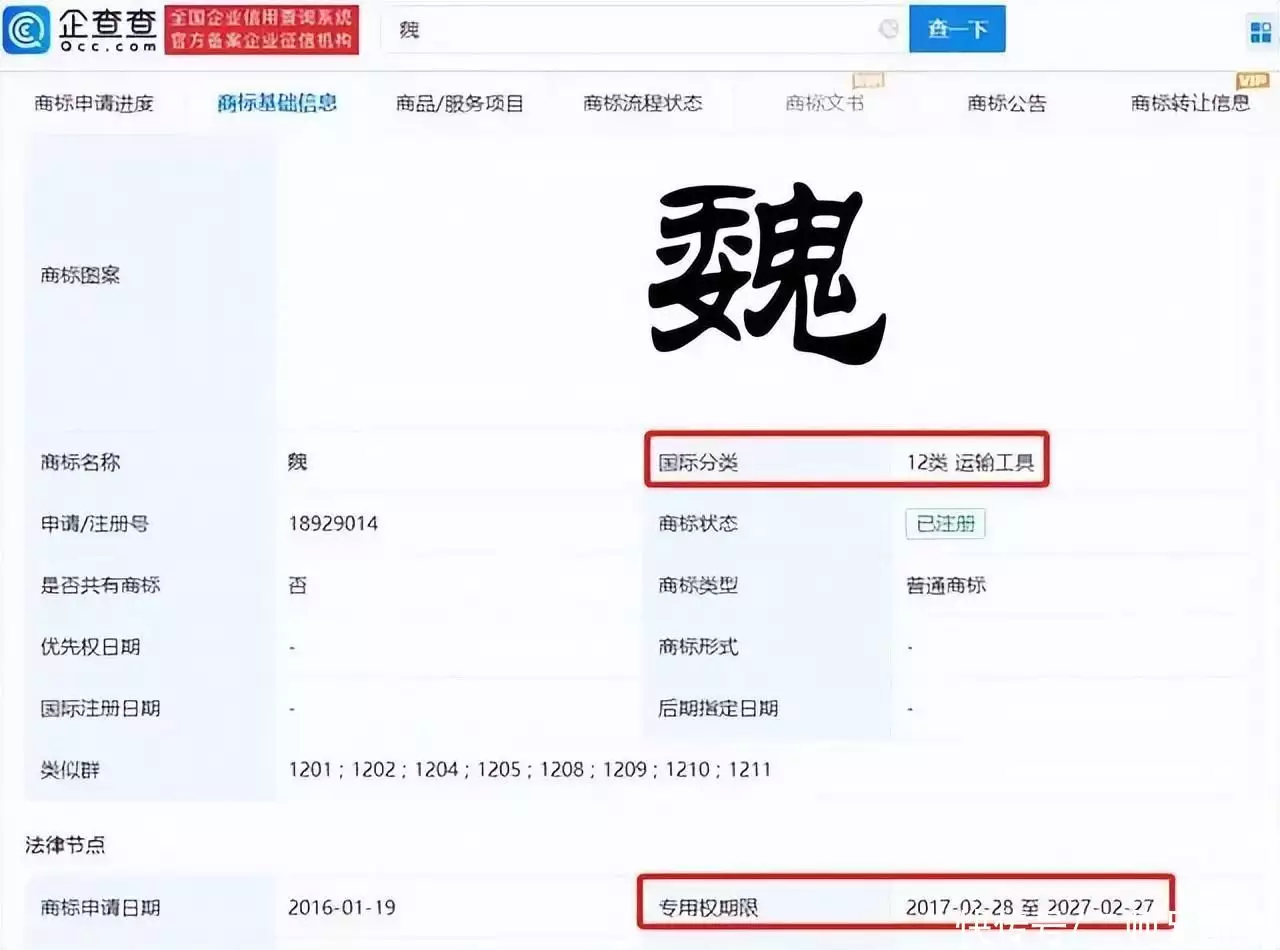Click the badge icon above 商标文书 tab
Image resolution: width=1280 pixels, height=950 pixels.
[866, 80]
